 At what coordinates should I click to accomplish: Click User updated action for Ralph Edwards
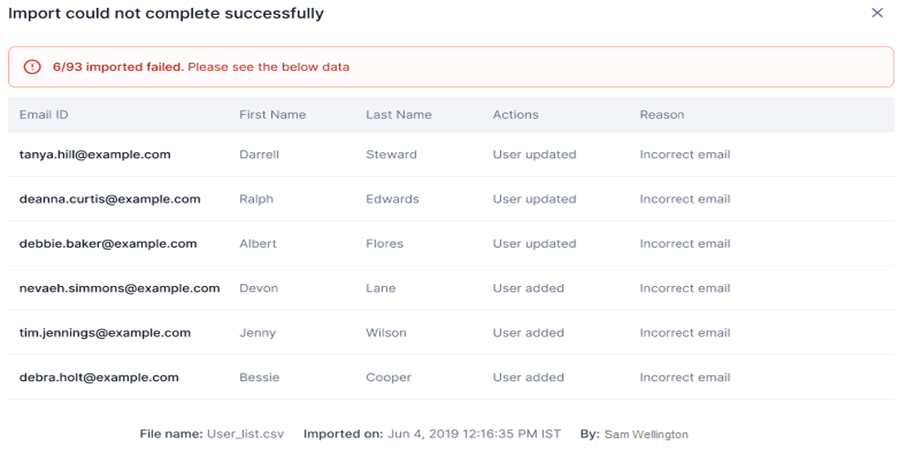(534, 199)
